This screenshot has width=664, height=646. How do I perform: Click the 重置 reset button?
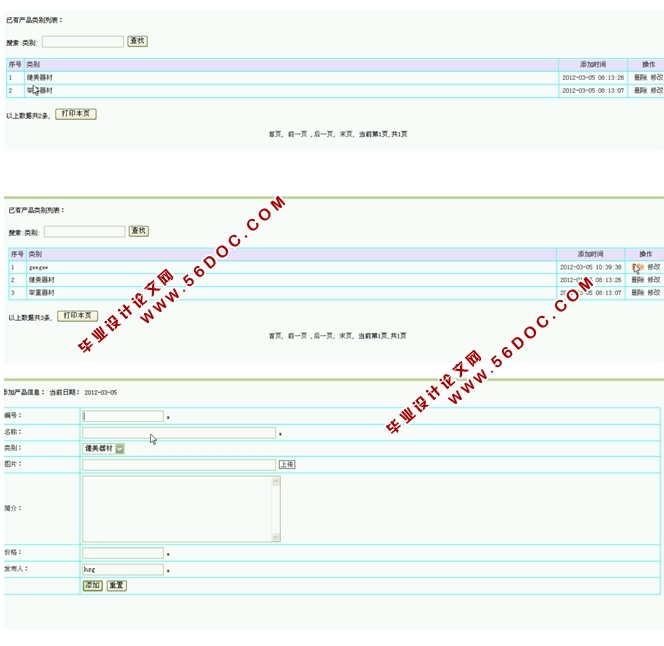click(116, 585)
